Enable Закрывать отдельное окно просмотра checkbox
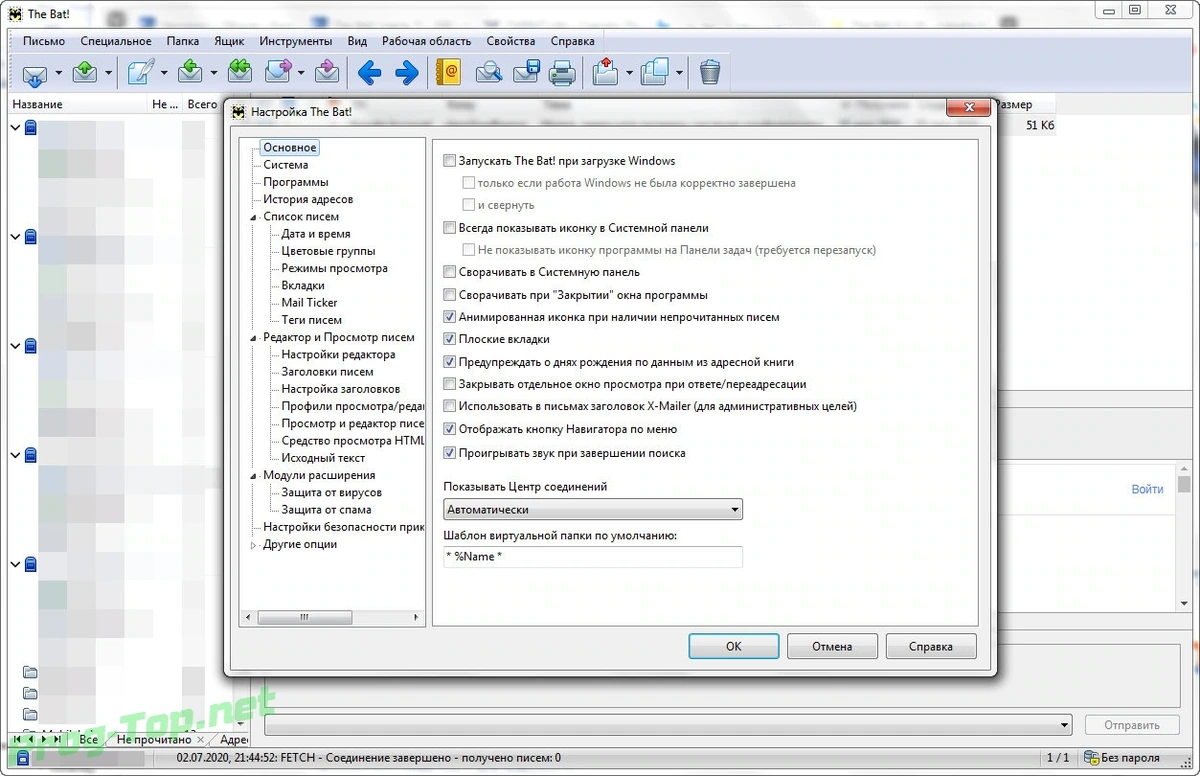Viewport: 1200px width, 776px height. [450, 384]
